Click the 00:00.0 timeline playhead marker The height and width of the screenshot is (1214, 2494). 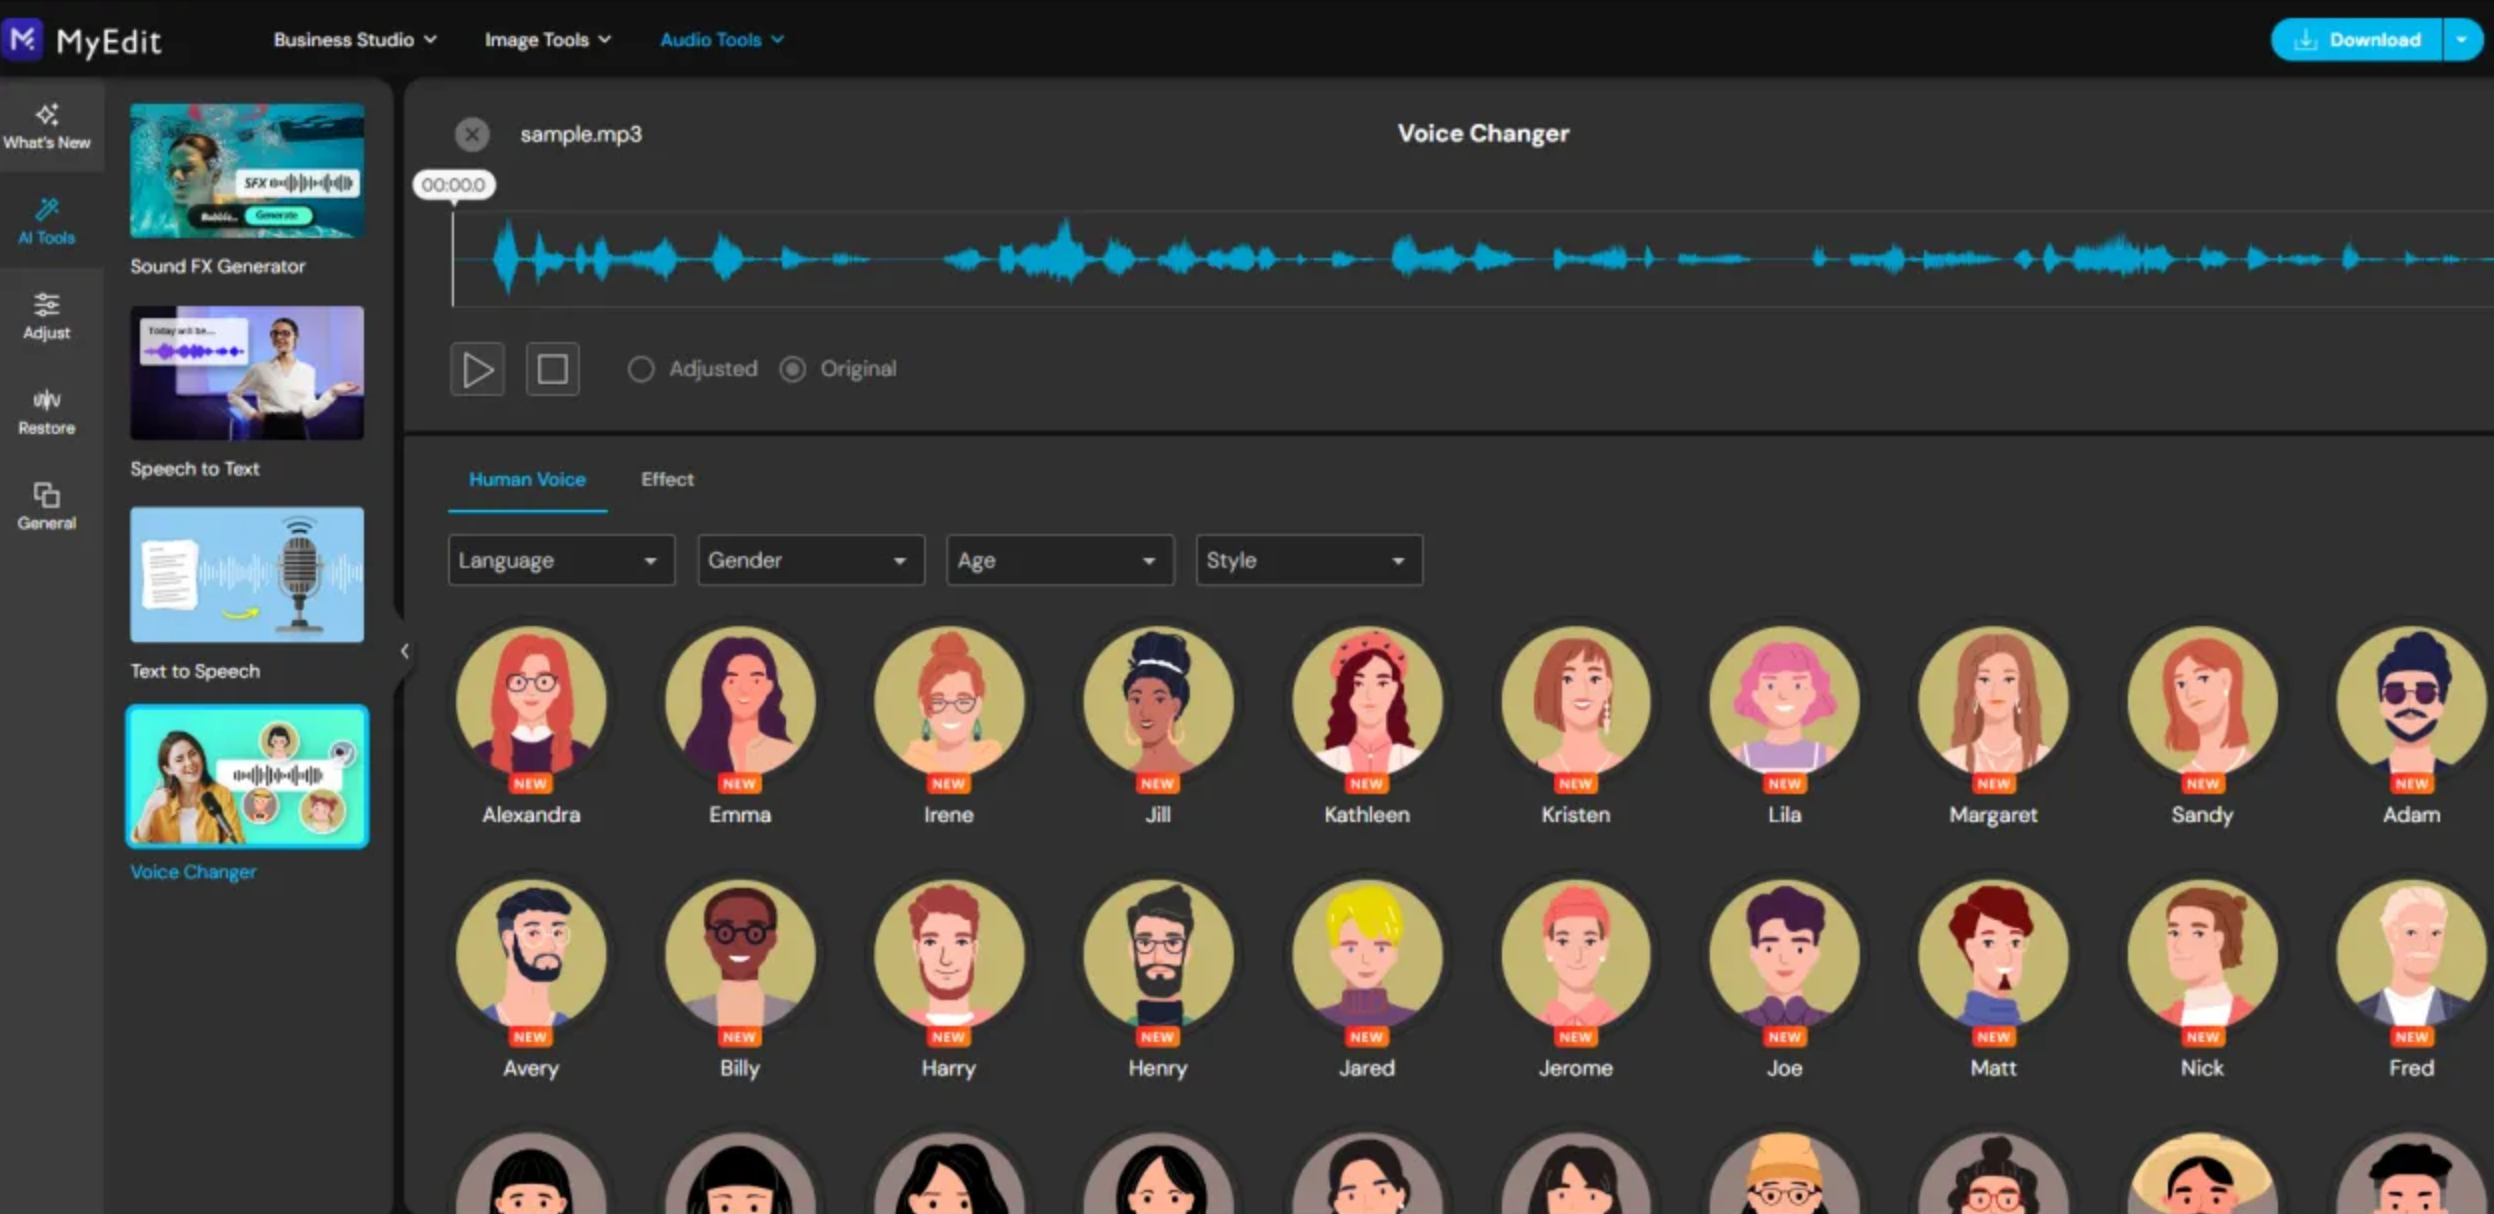coord(454,185)
